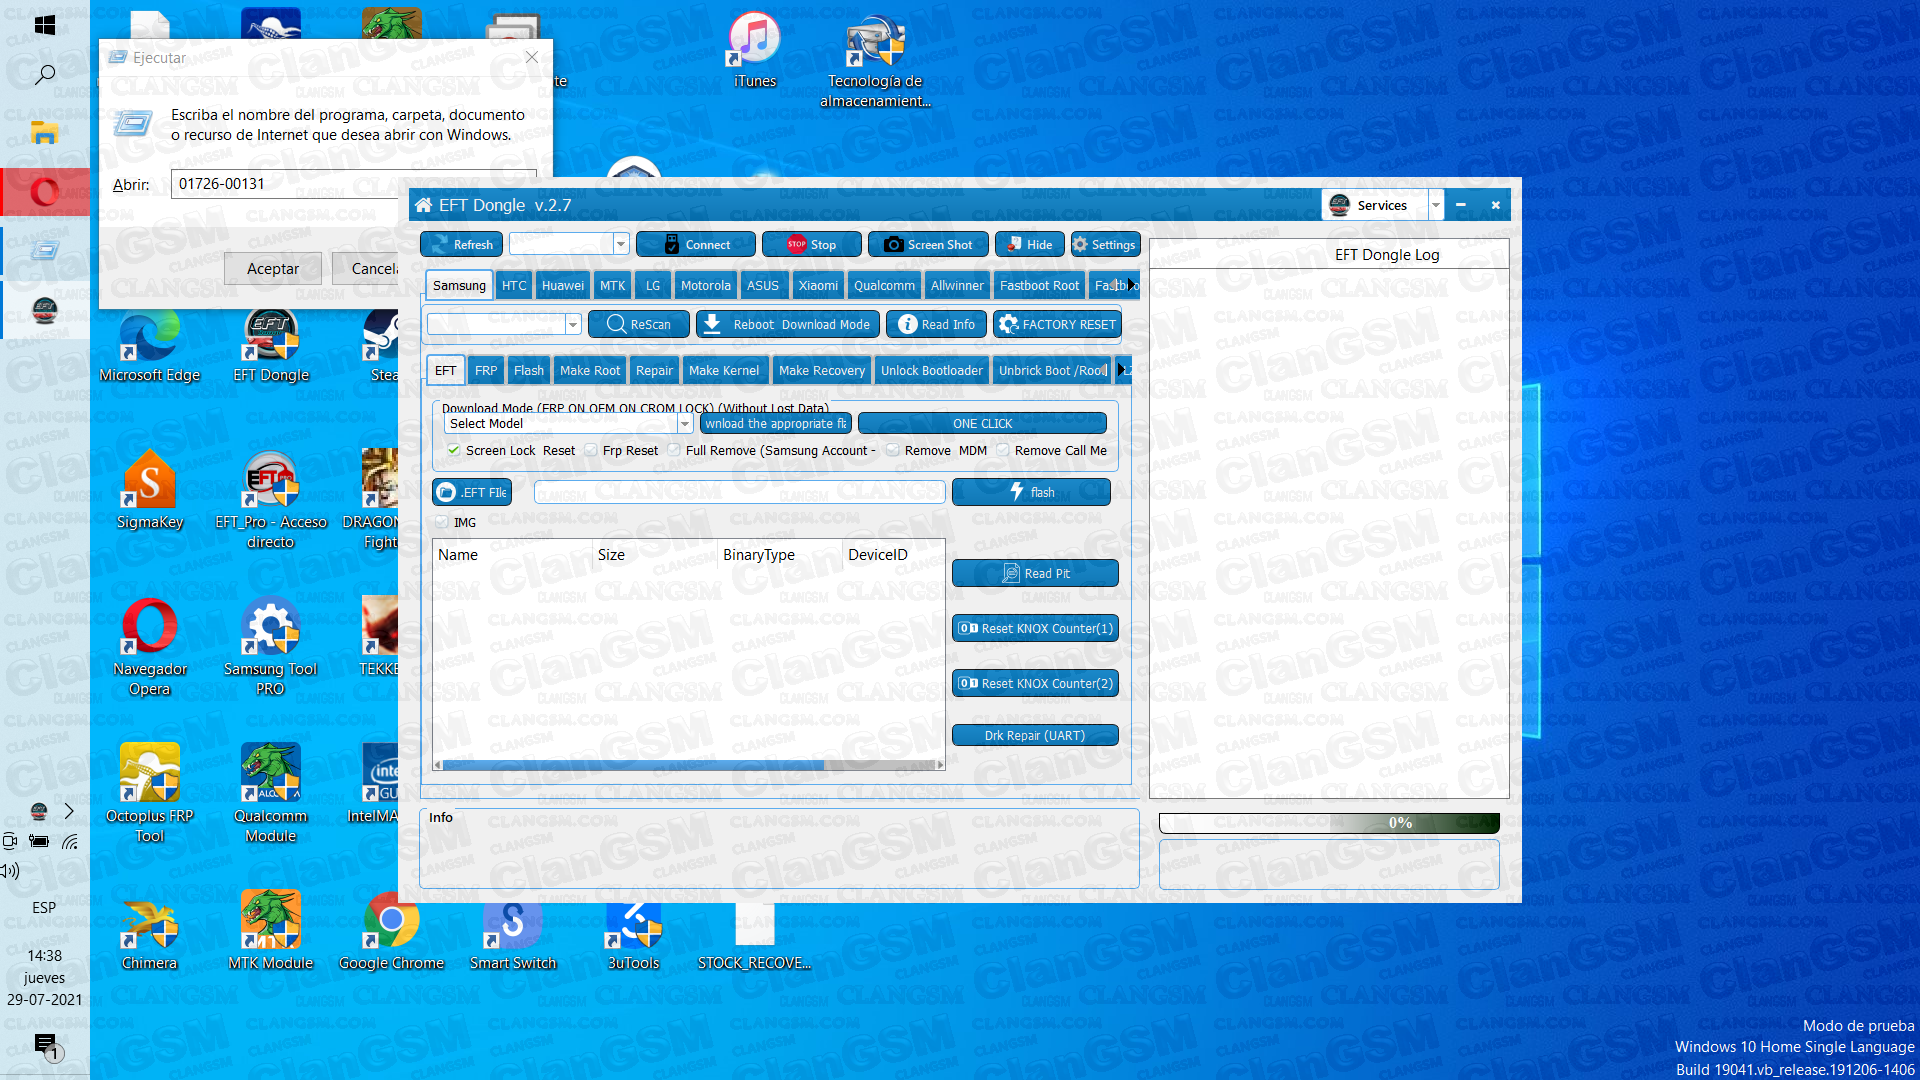
Task: Switch to the Huawei brand tab
Action: point(563,285)
